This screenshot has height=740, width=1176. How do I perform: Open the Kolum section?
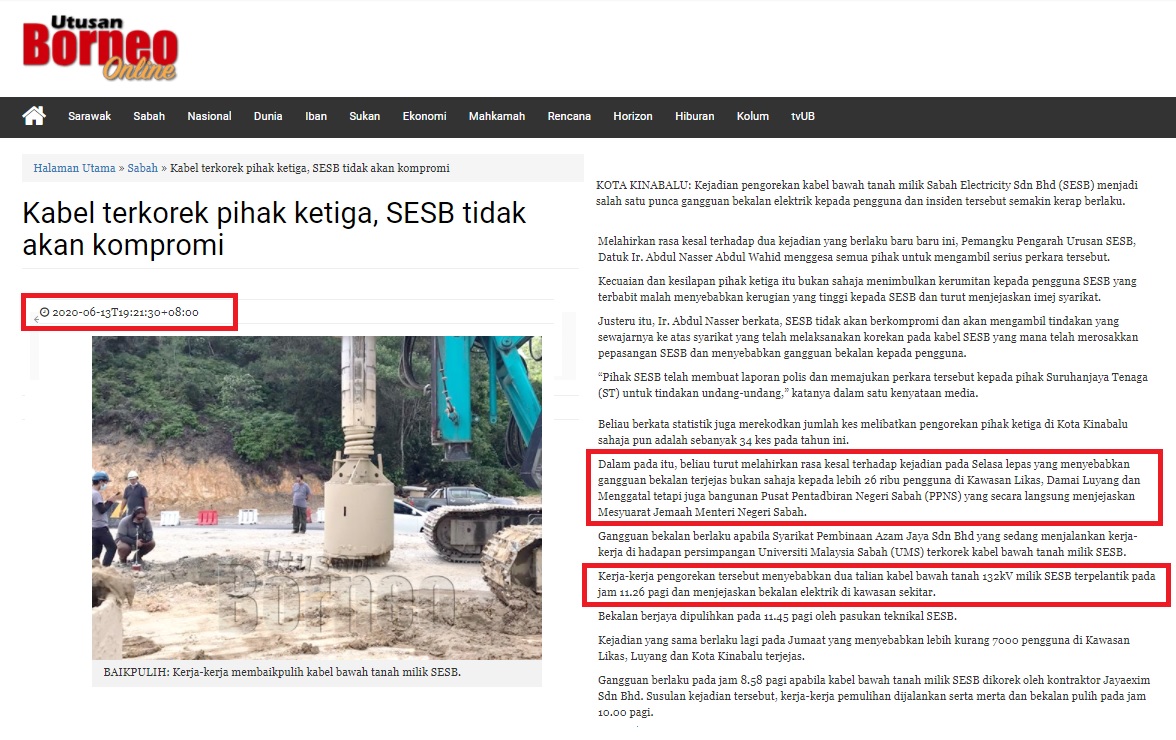click(x=752, y=116)
